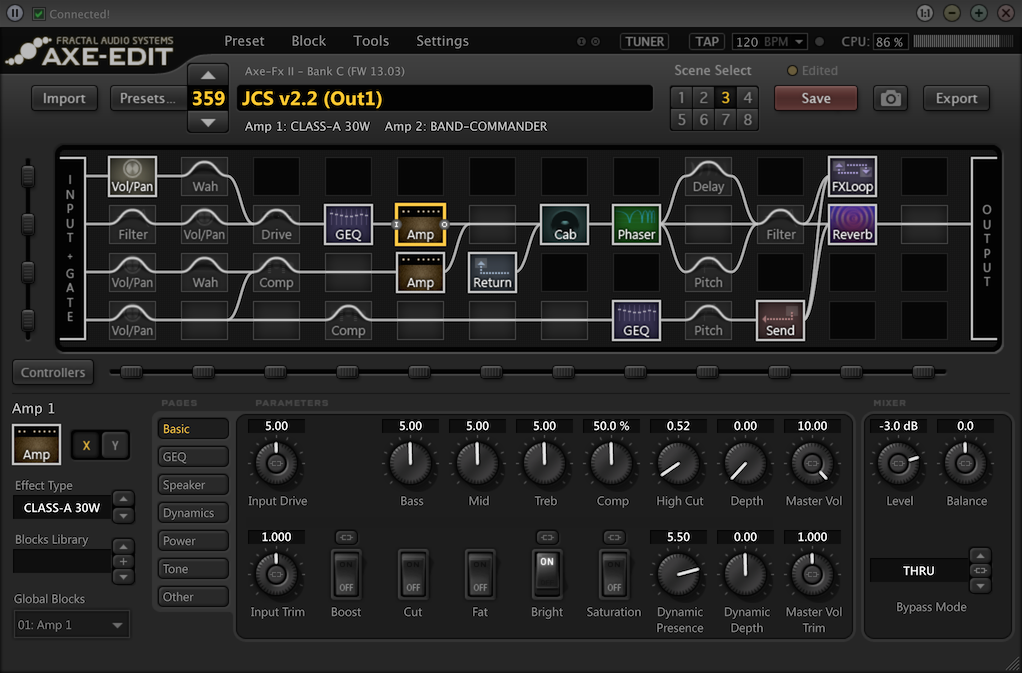Open the TUNER
This screenshot has height=673, width=1022.
click(645, 42)
